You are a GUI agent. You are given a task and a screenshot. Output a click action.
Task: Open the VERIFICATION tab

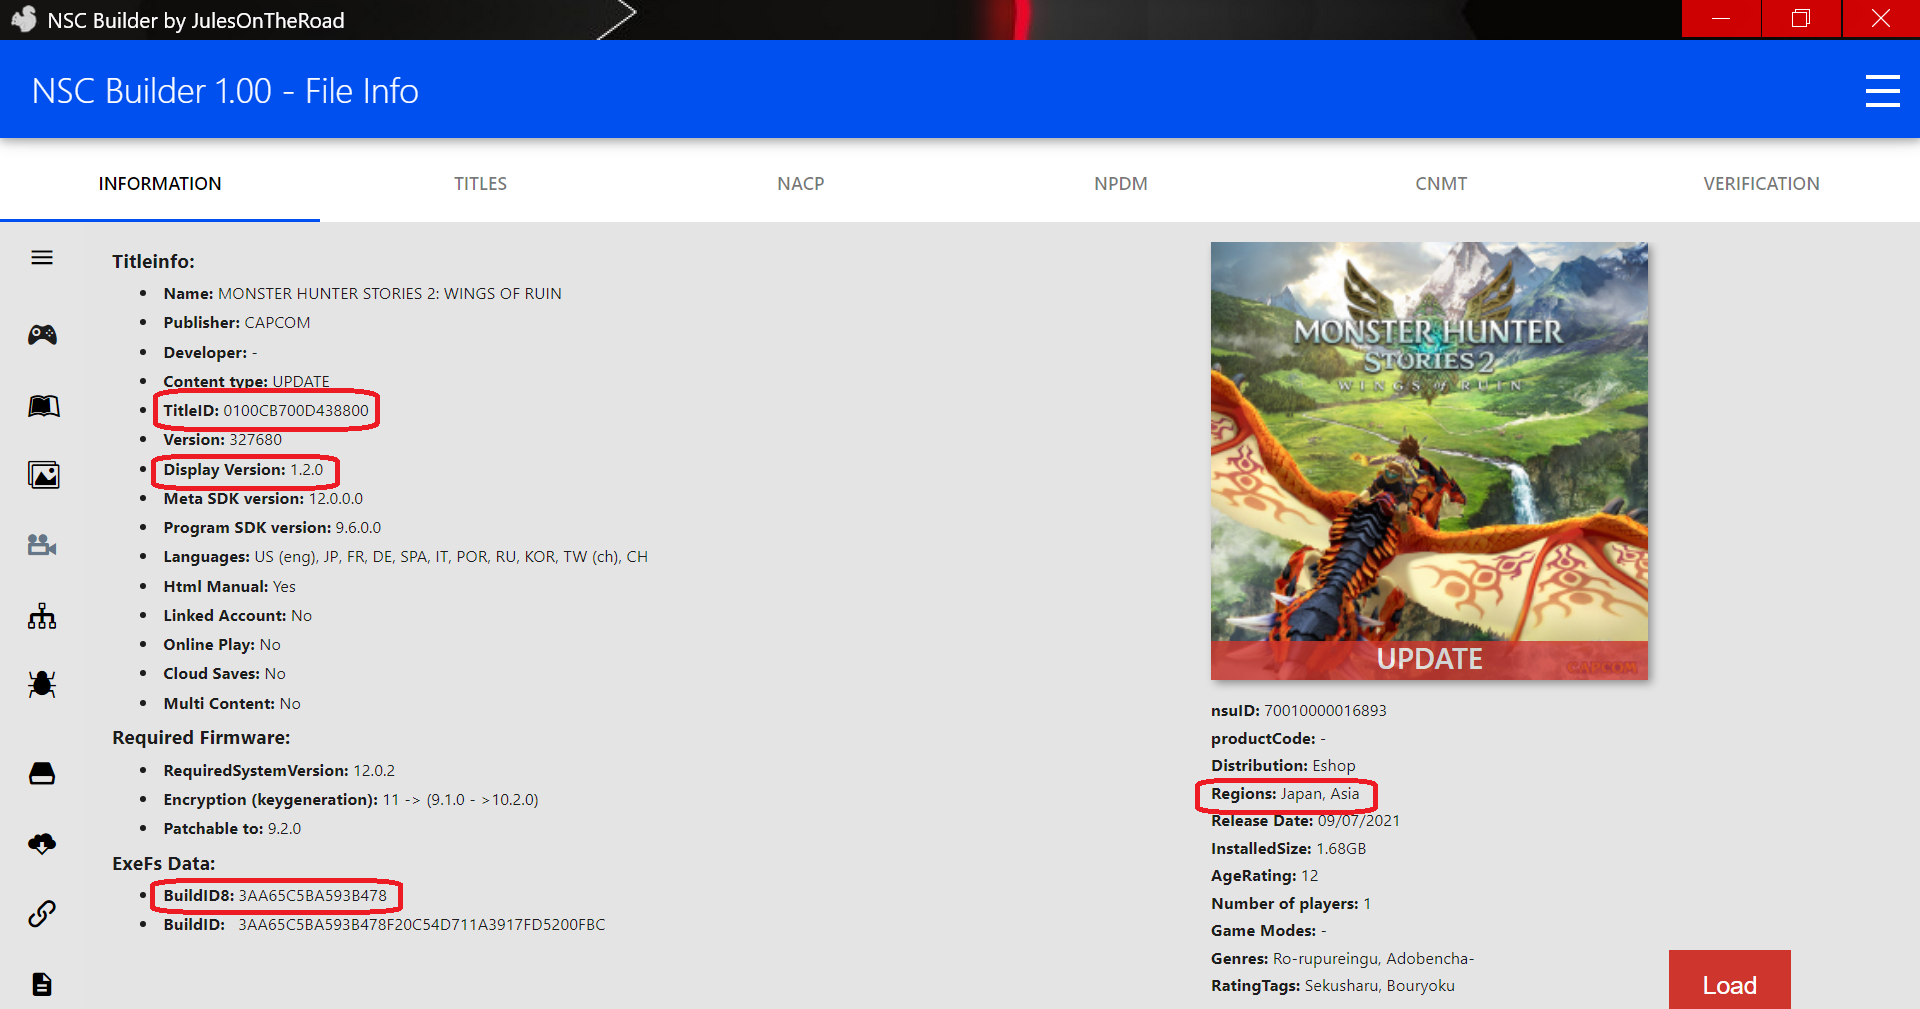pos(1761,184)
